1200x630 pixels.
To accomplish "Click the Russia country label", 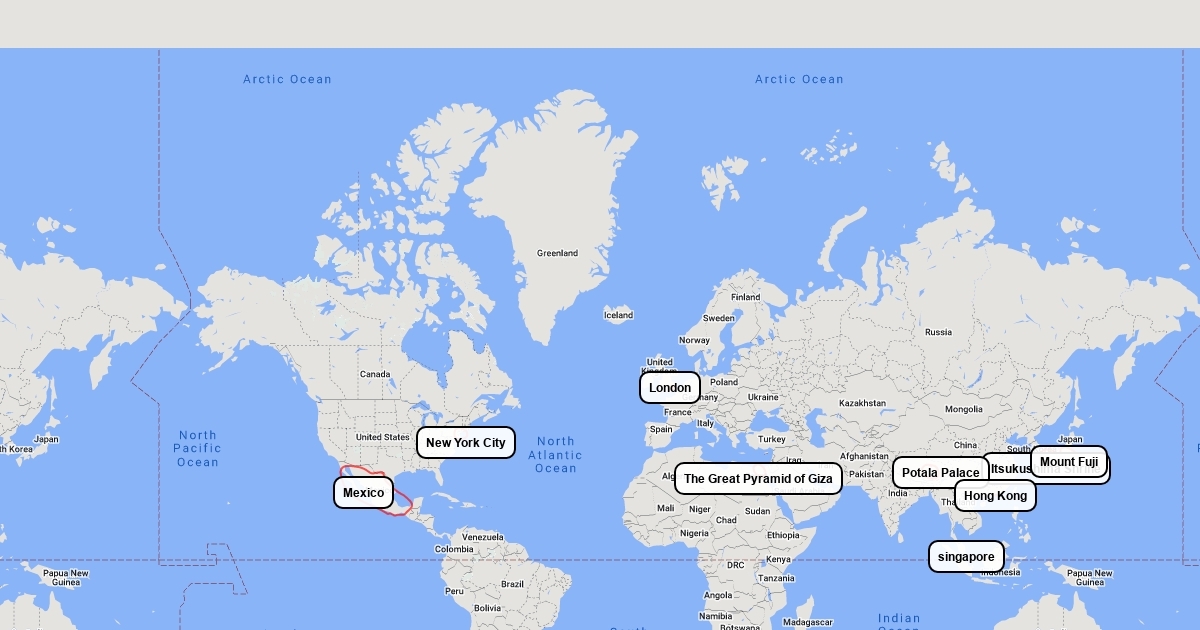I will 938,332.
